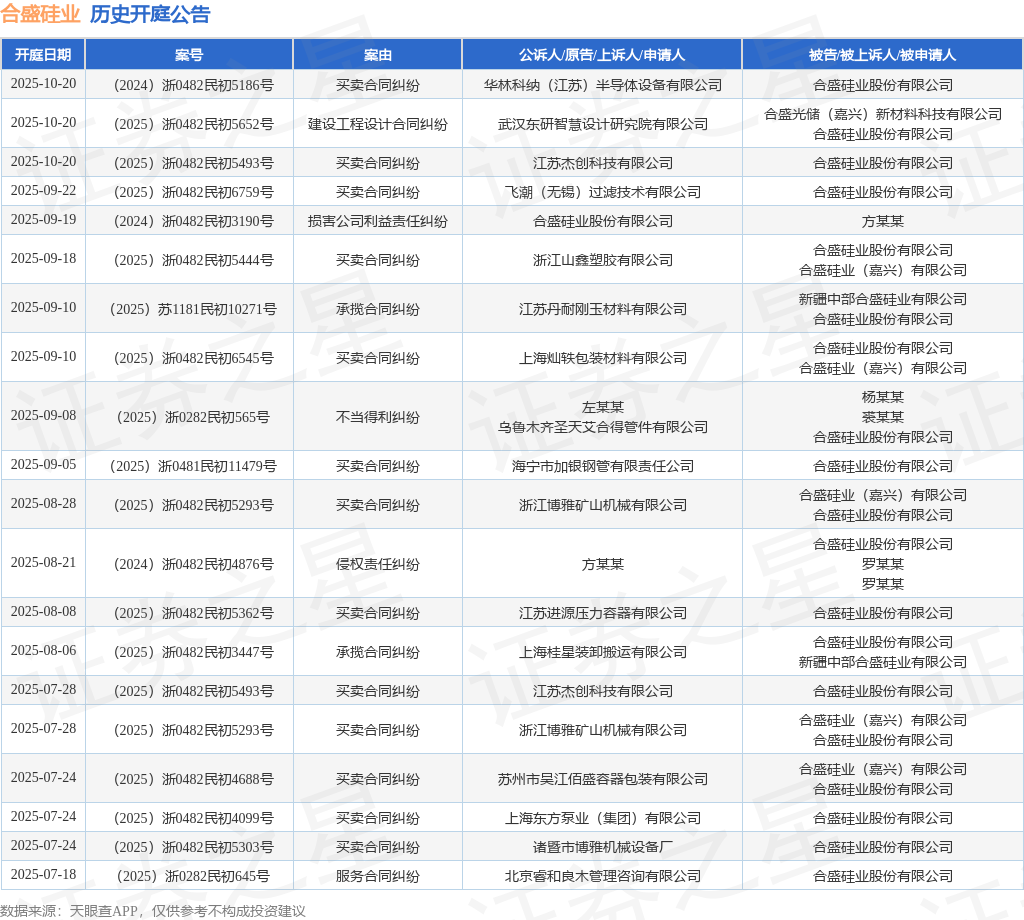Click case cause 服务合同纠纷

point(377,877)
